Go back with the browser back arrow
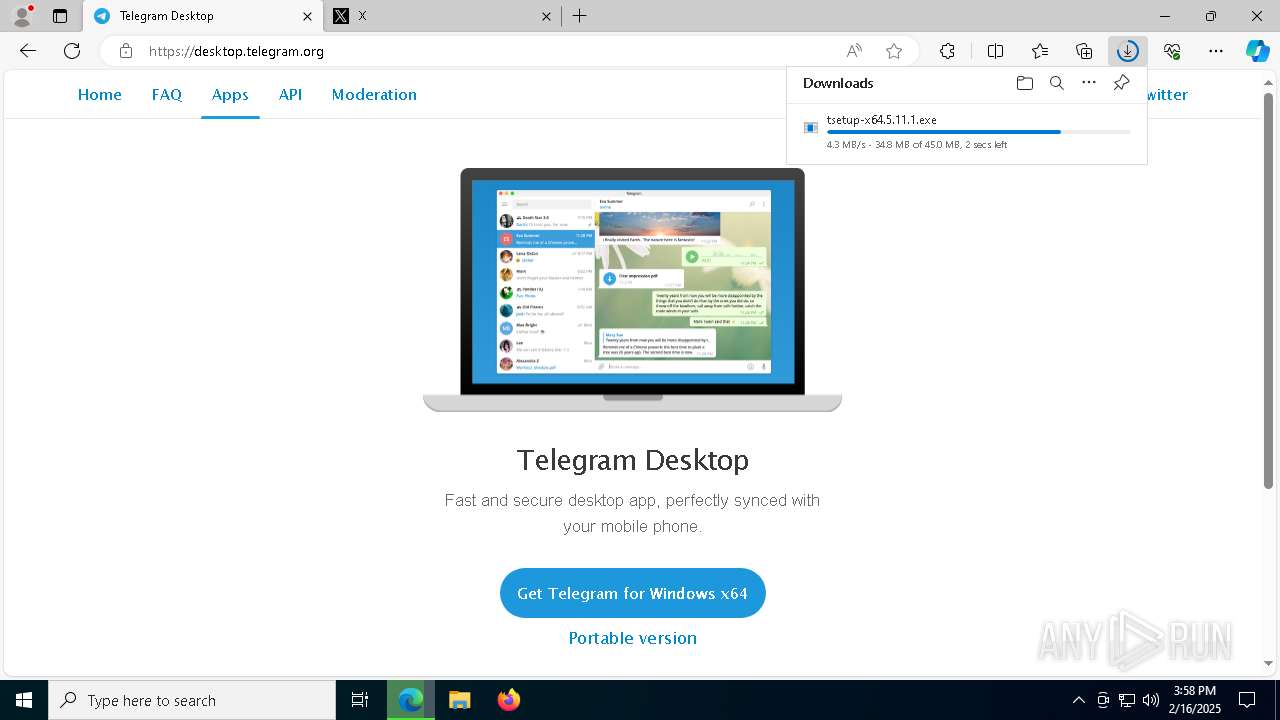 click(28, 51)
